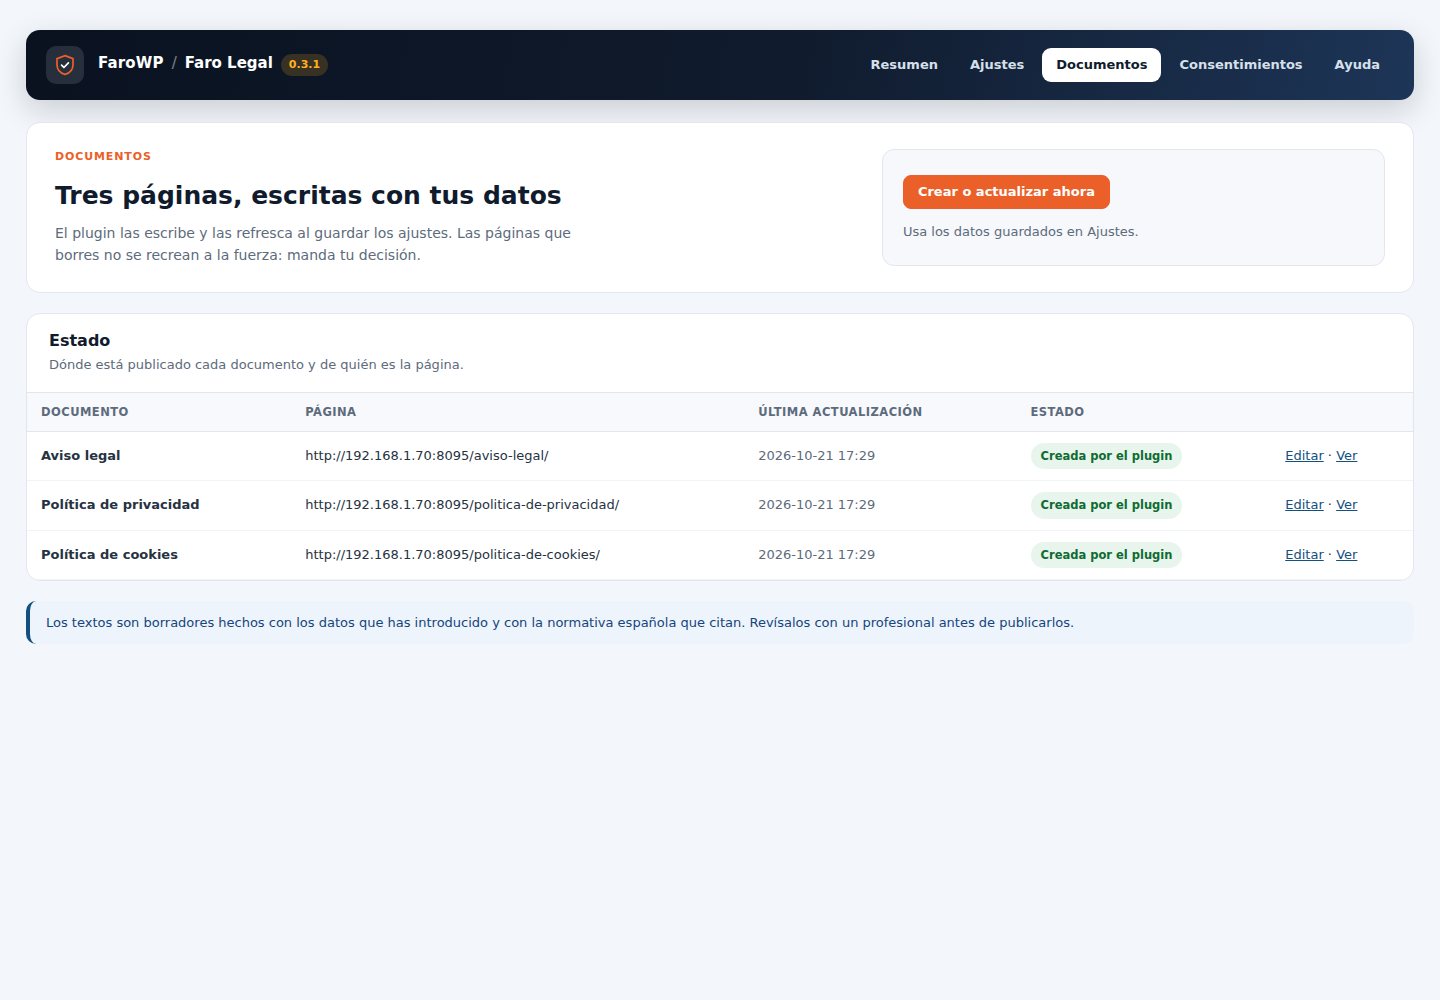Select the Documentos tab
Viewport: 1440px width, 1000px height.
coord(1101,65)
